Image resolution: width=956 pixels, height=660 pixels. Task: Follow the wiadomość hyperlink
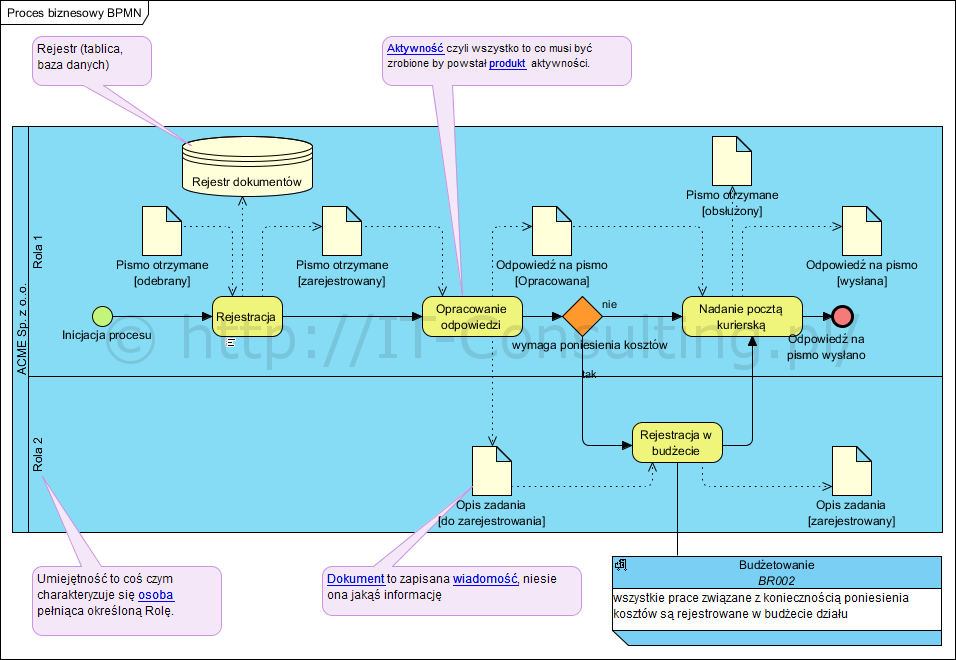(x=485, y=579)
